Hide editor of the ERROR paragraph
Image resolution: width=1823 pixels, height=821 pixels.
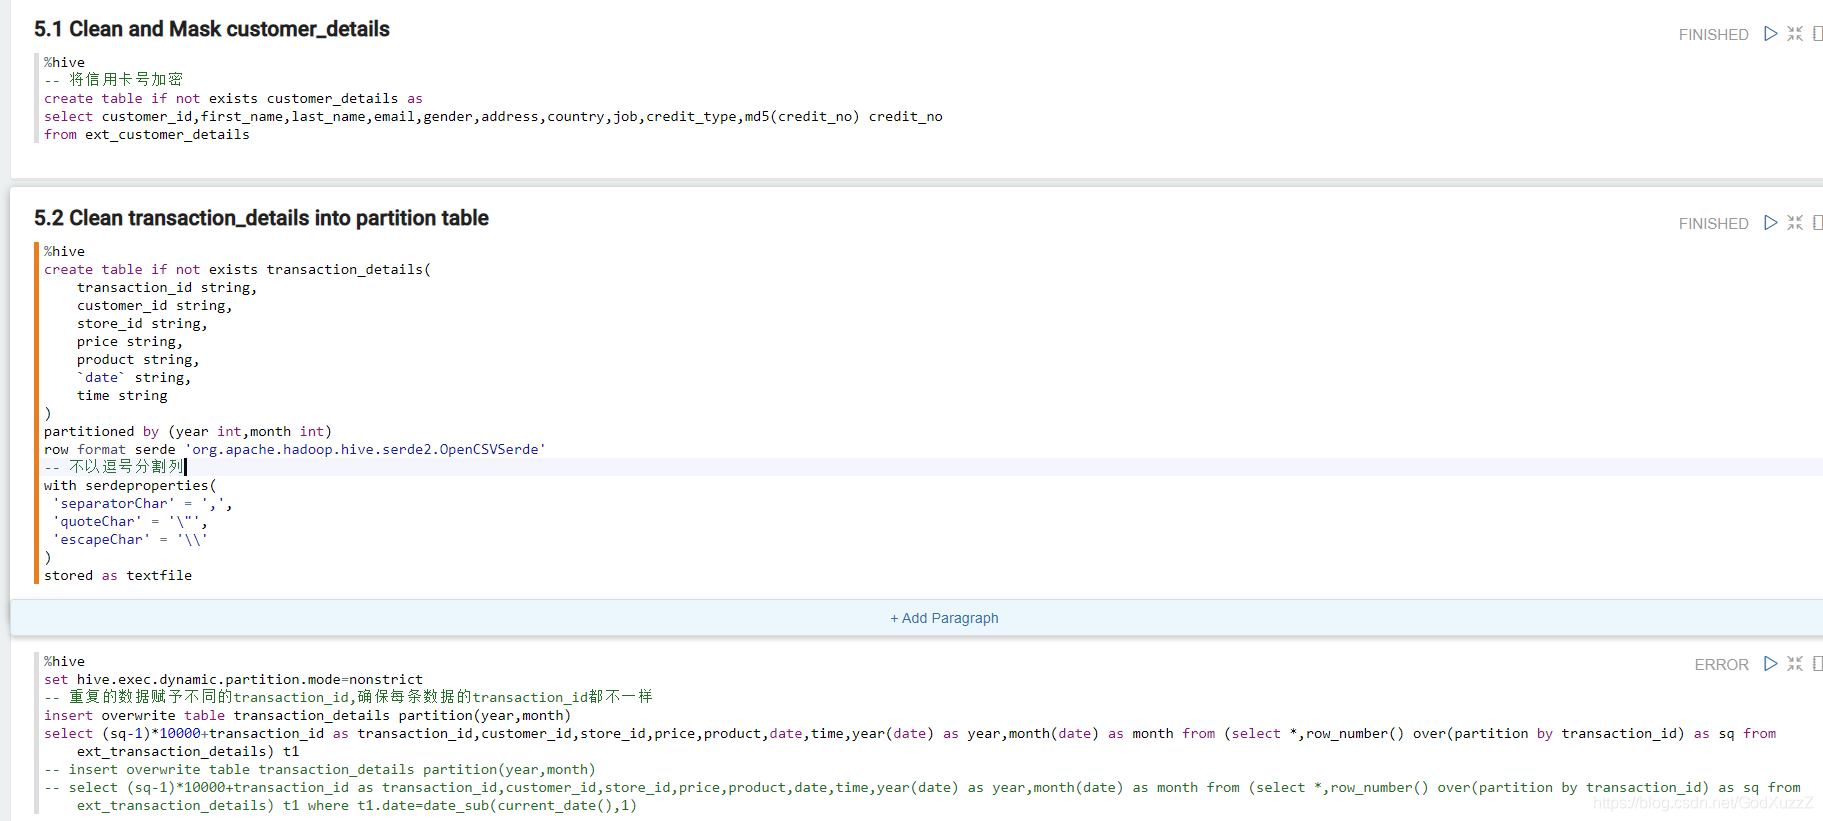coord(1795,664)
